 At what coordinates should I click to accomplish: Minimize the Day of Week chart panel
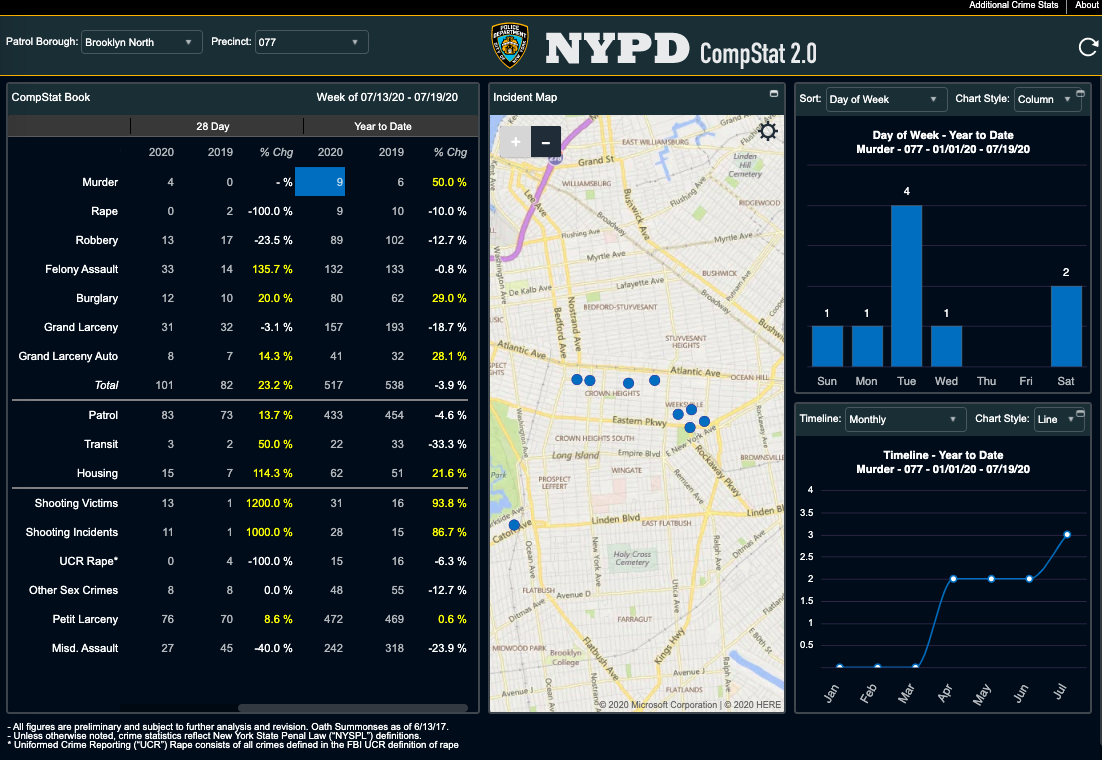pos(1080,94)
